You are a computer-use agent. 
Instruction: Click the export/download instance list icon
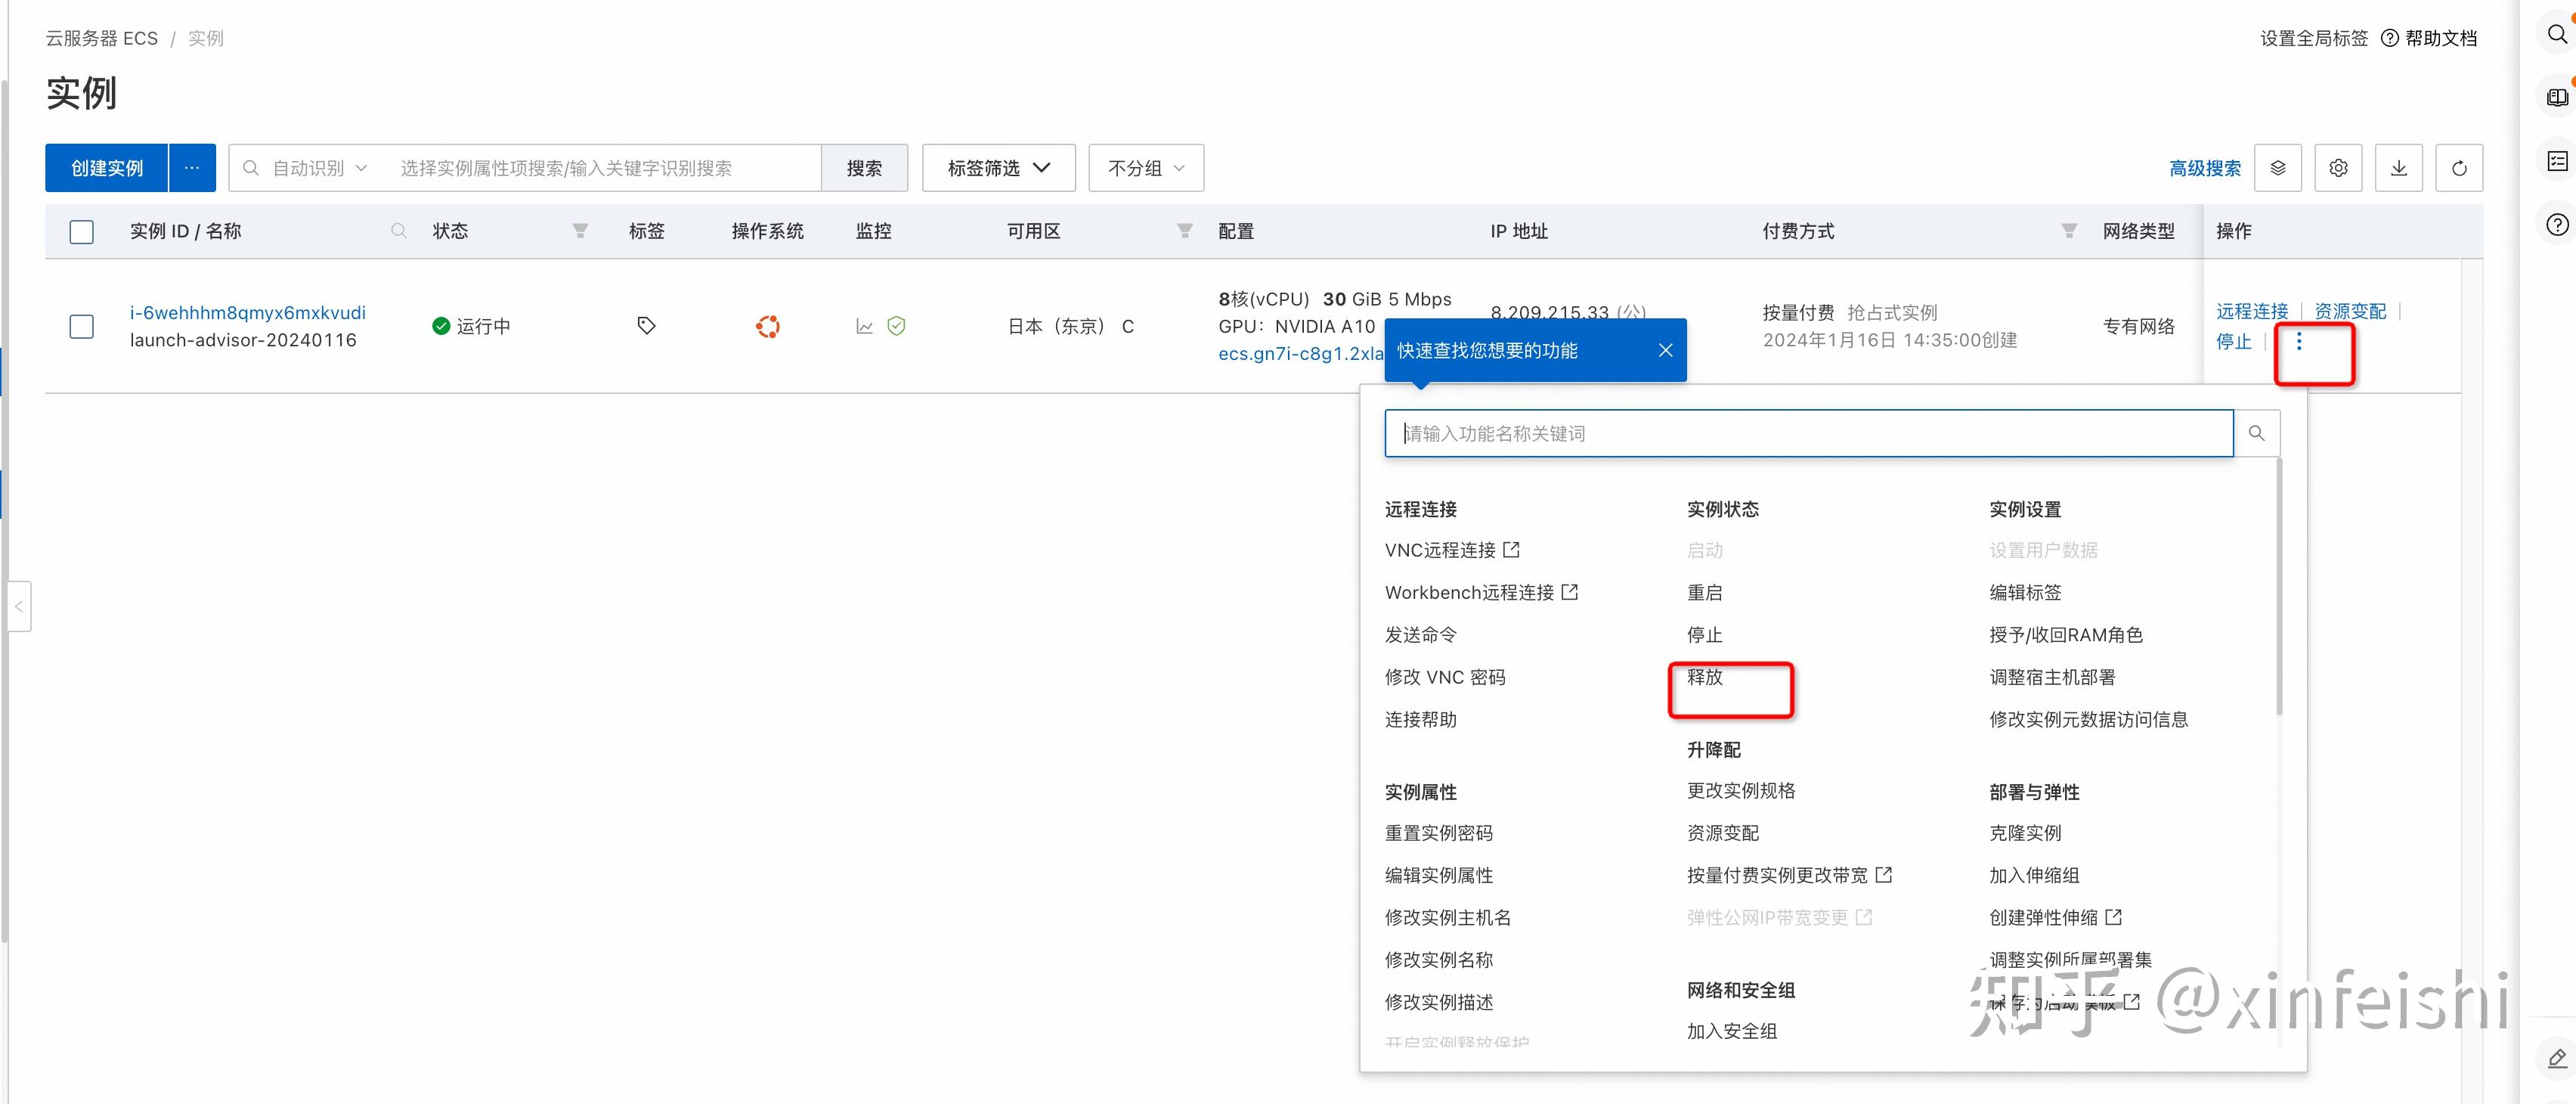[x=2399, y=167]
